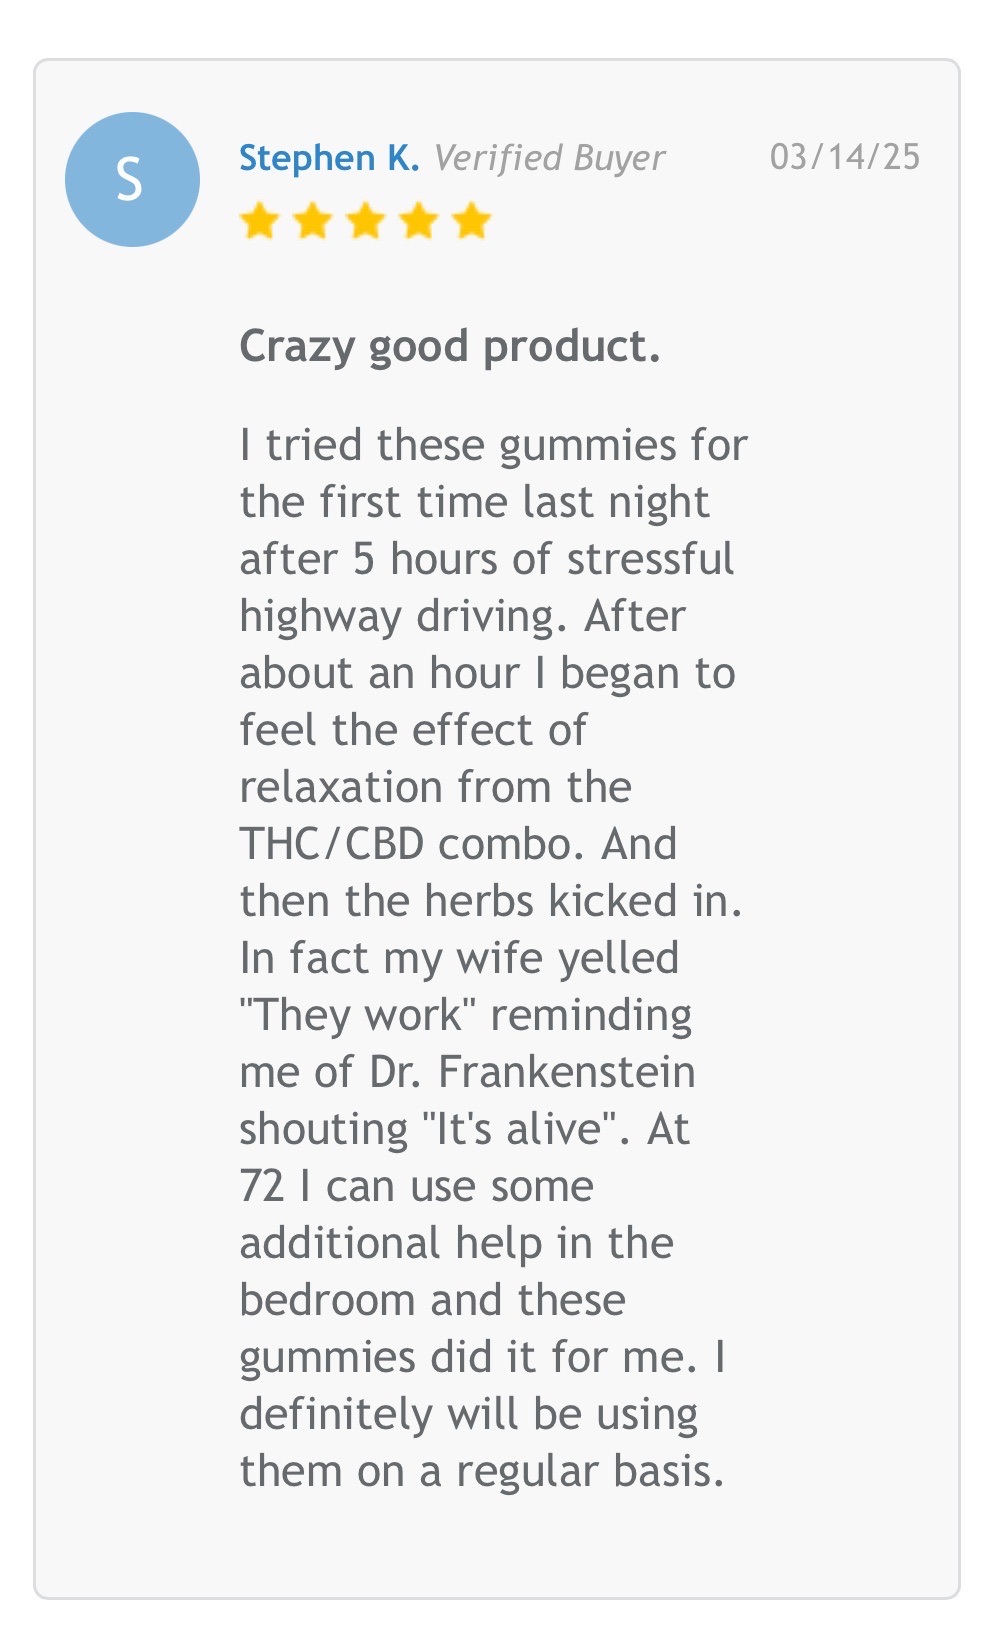
Task: Click the text "THC/CBD combo"
Action: (x=412, y=844)
